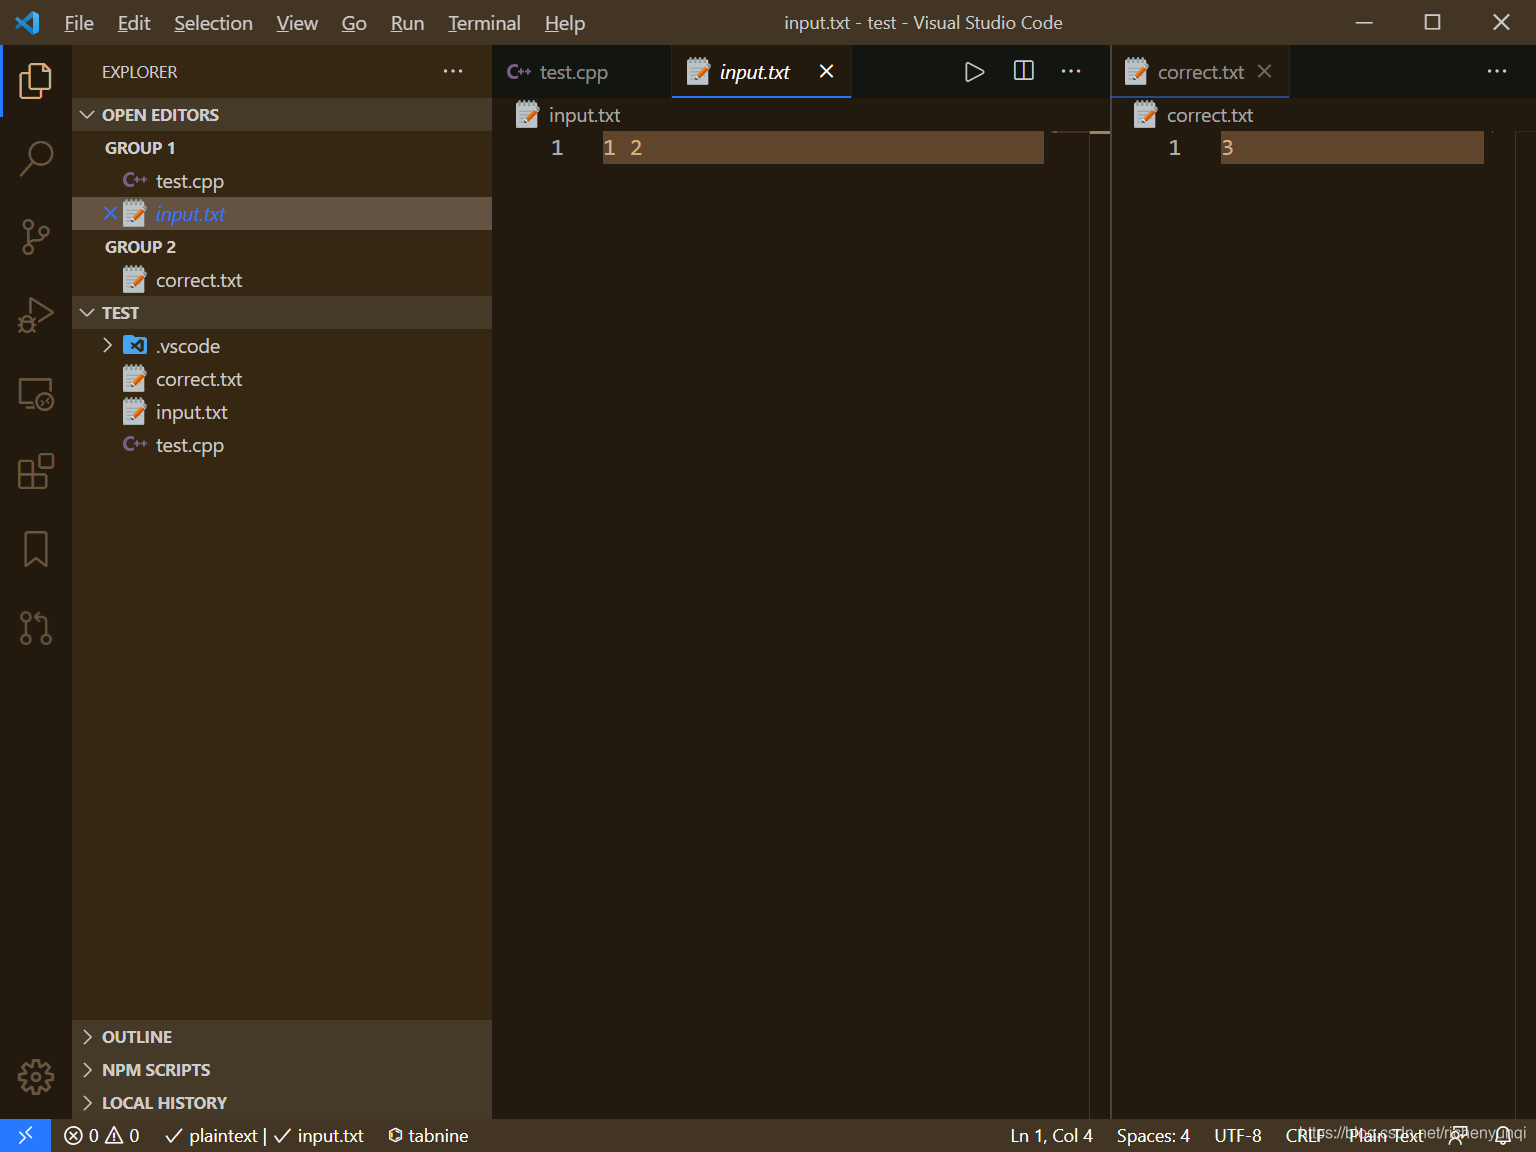Open Explorer Views and More Actions menu

click(x=453, y=71)
